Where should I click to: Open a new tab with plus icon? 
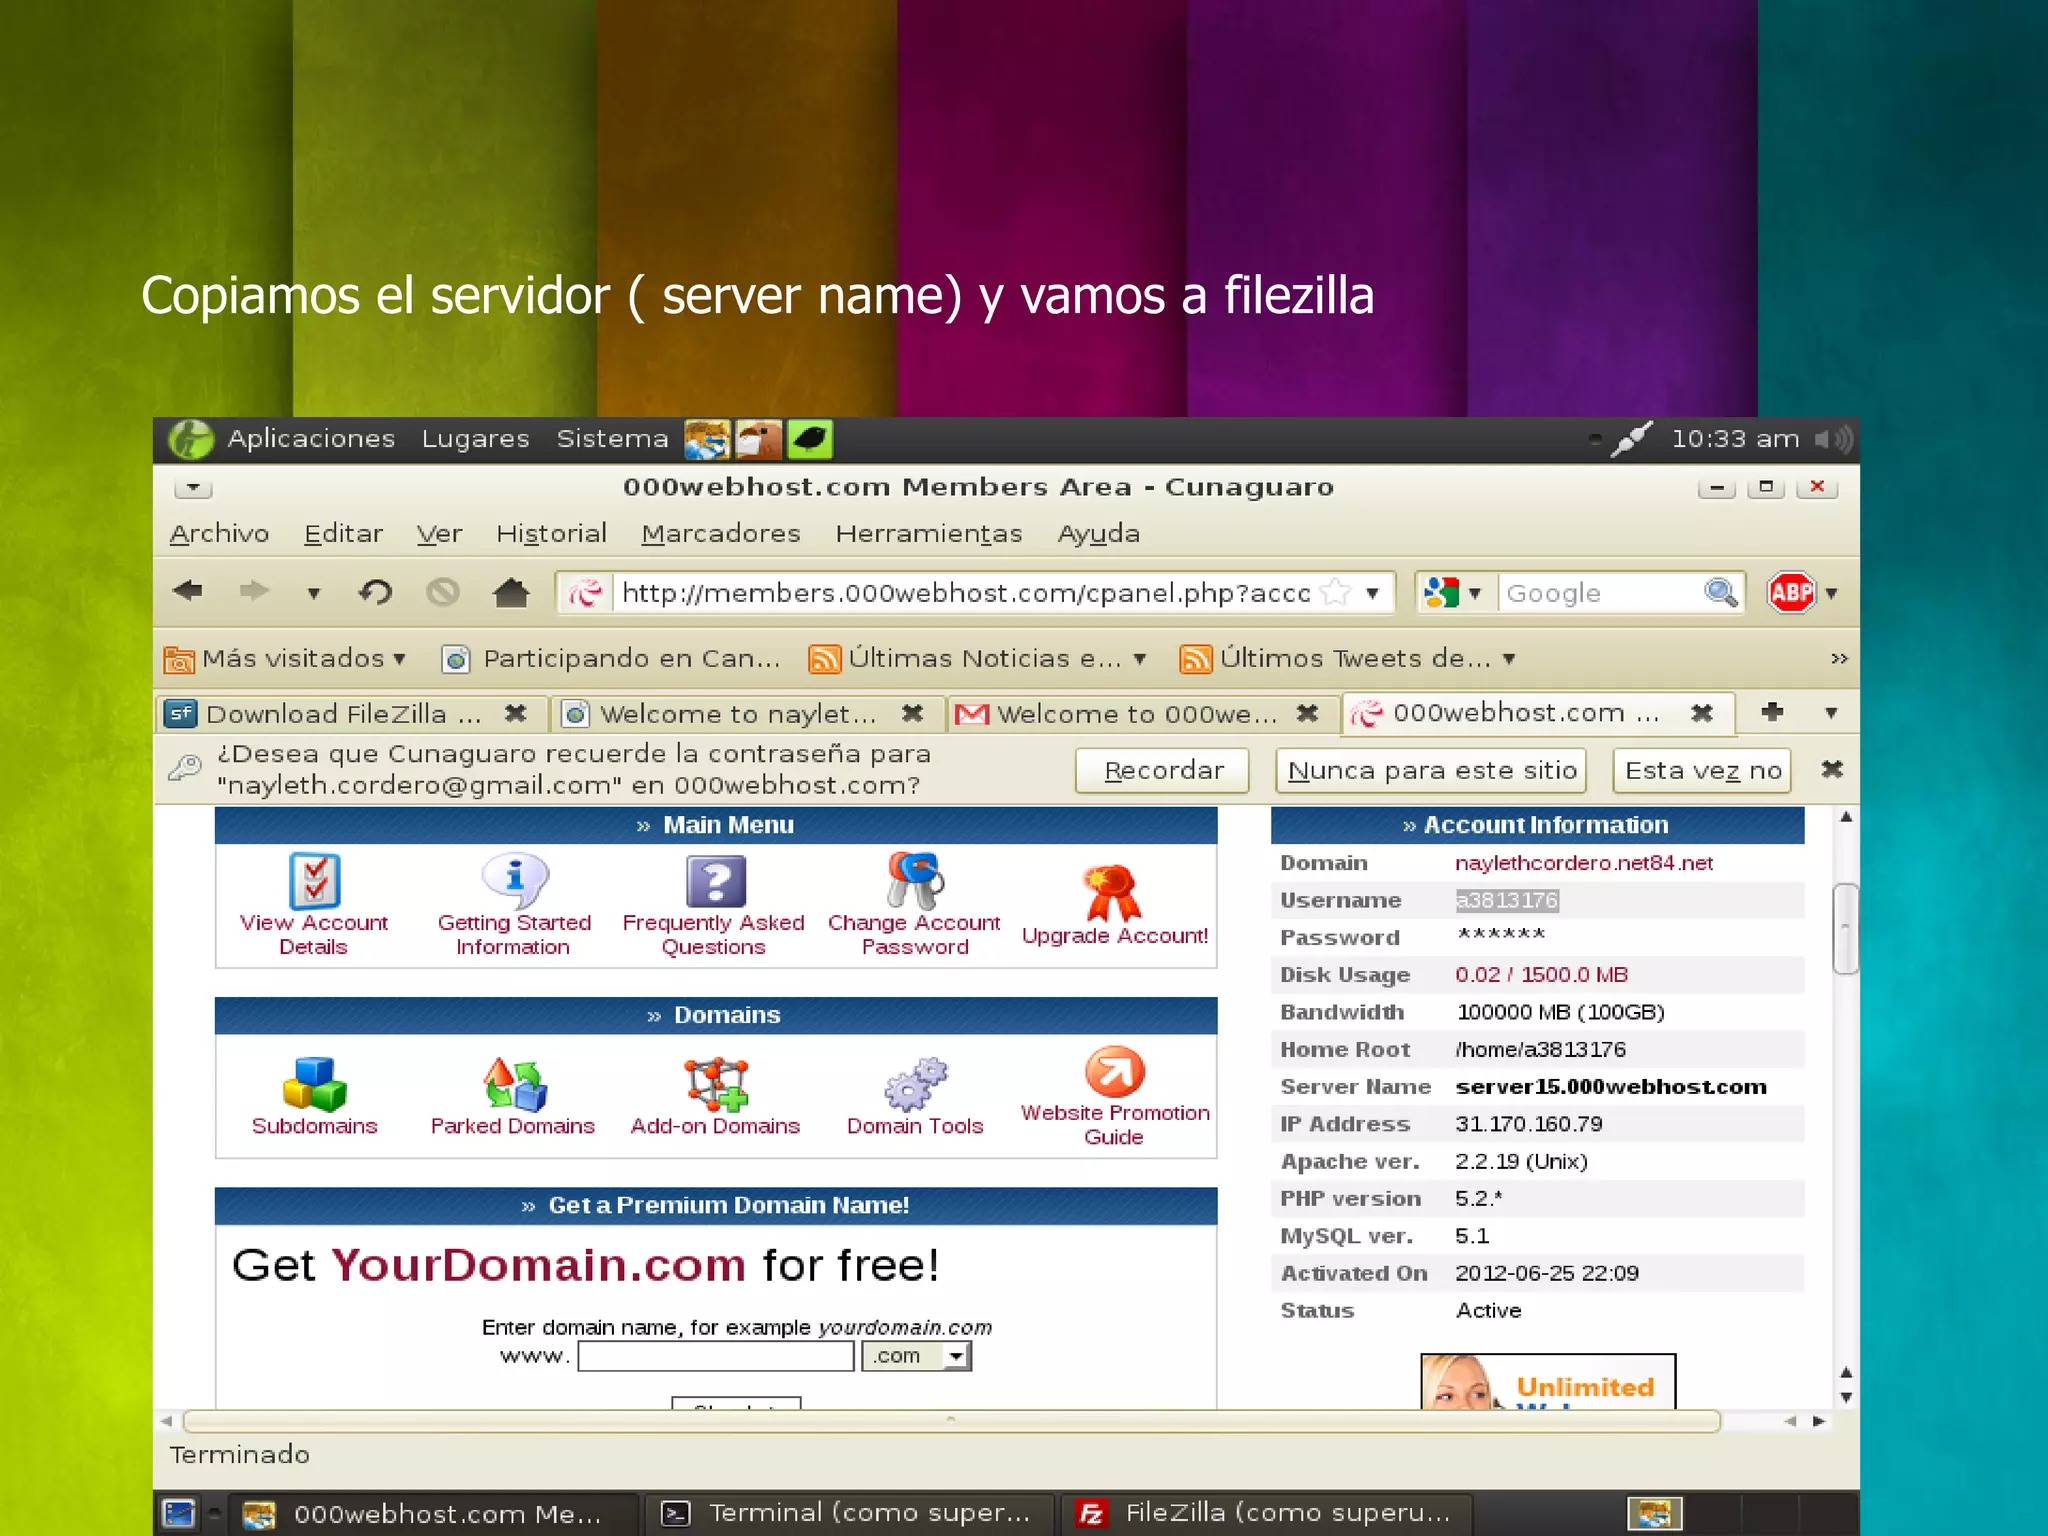[x=1772, y=711]
